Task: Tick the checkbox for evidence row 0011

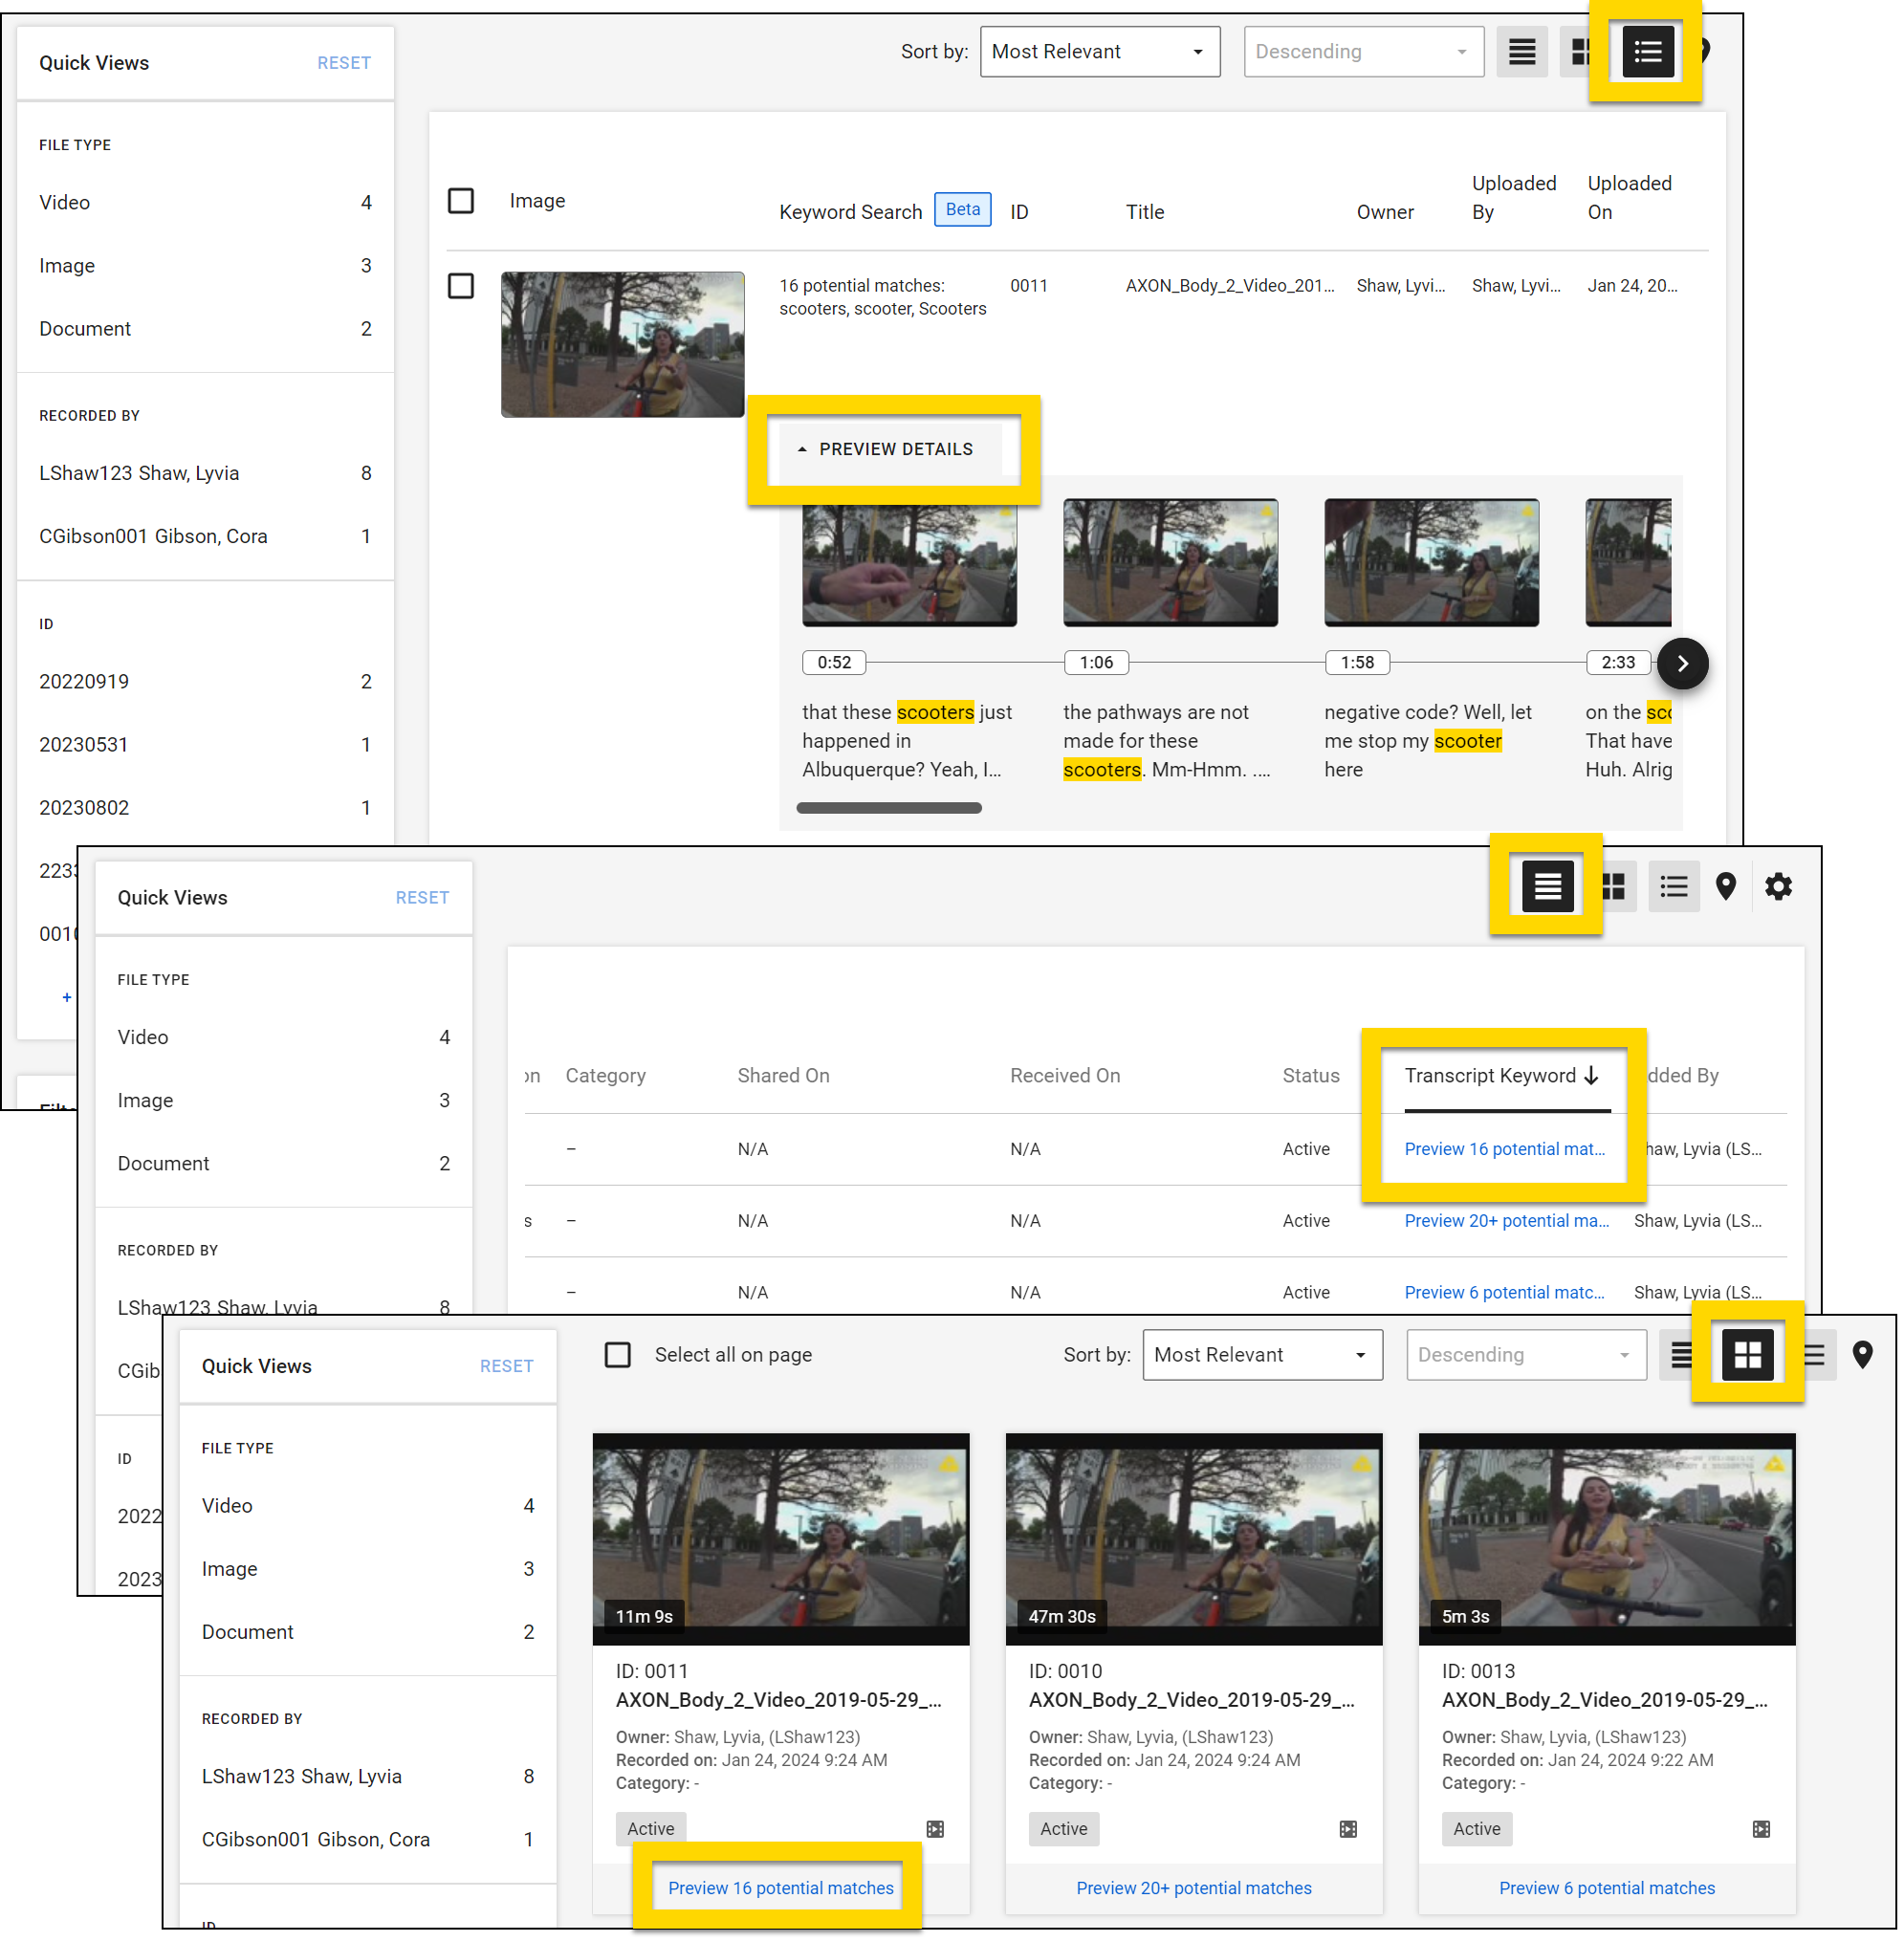Action: 461,286
